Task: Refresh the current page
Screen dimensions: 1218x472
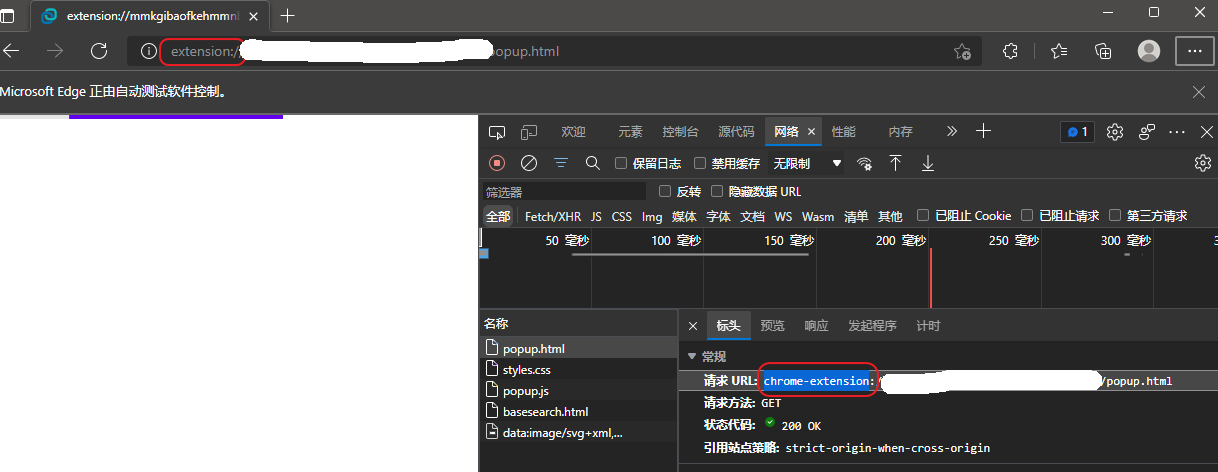Action: click(99, 51)
